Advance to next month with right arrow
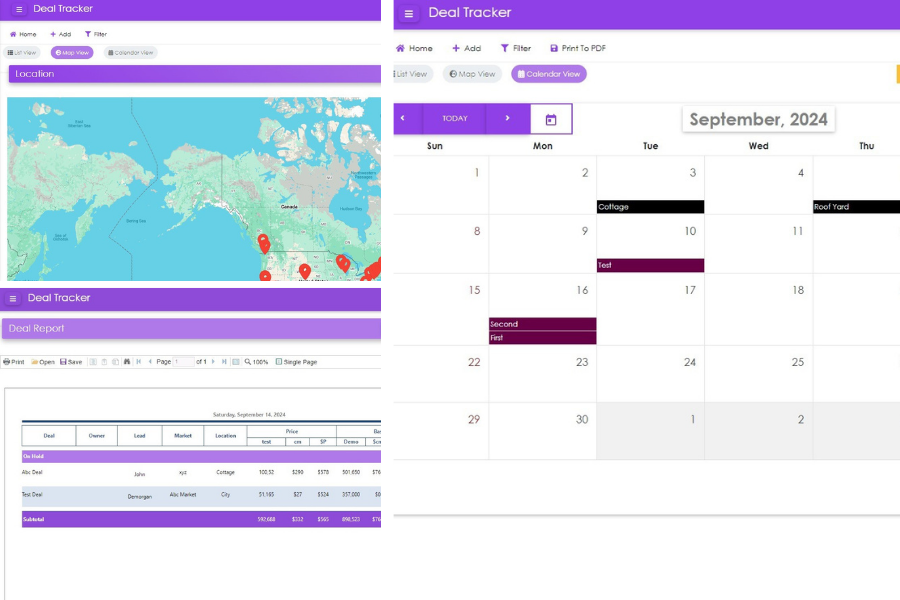Screen dimensions: 900x600 coord(507,118)
